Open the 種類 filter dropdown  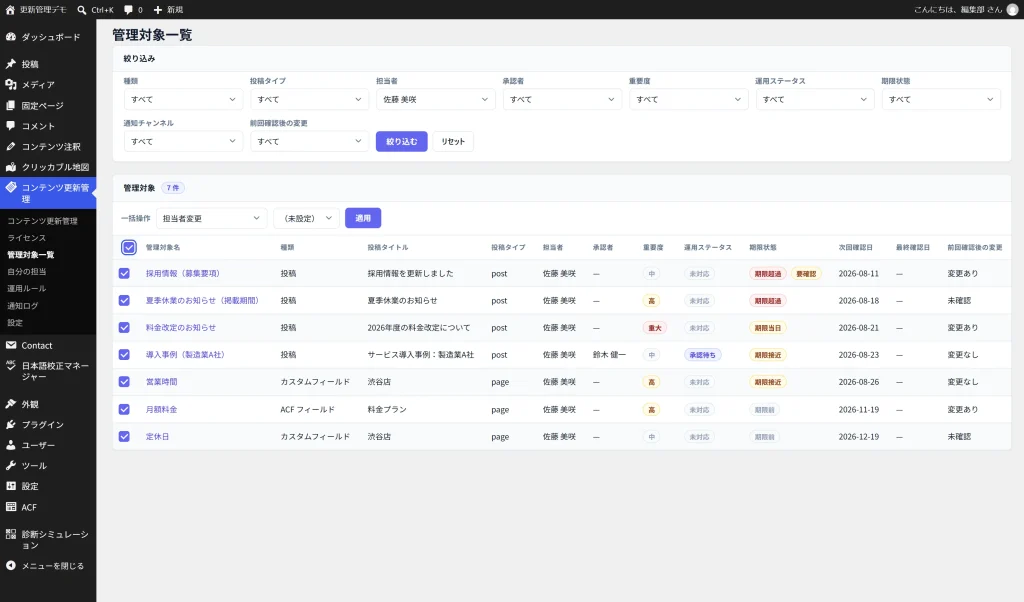tap(183, 99)
